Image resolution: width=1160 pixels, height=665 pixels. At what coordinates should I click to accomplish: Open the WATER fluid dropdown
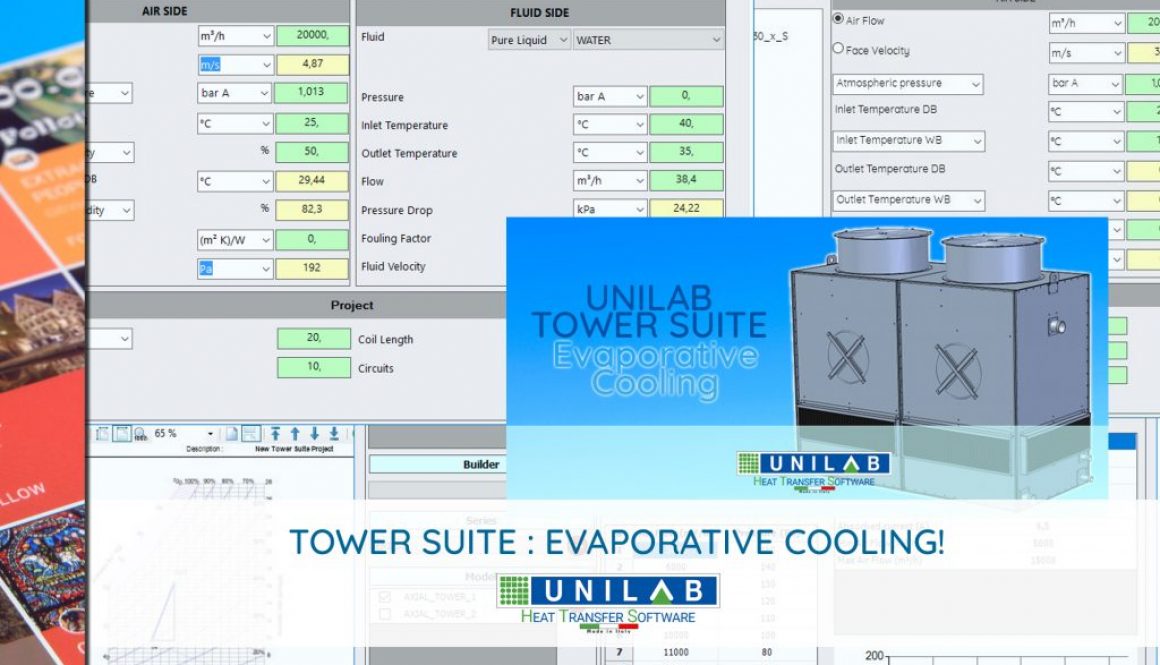pos(716,40)
